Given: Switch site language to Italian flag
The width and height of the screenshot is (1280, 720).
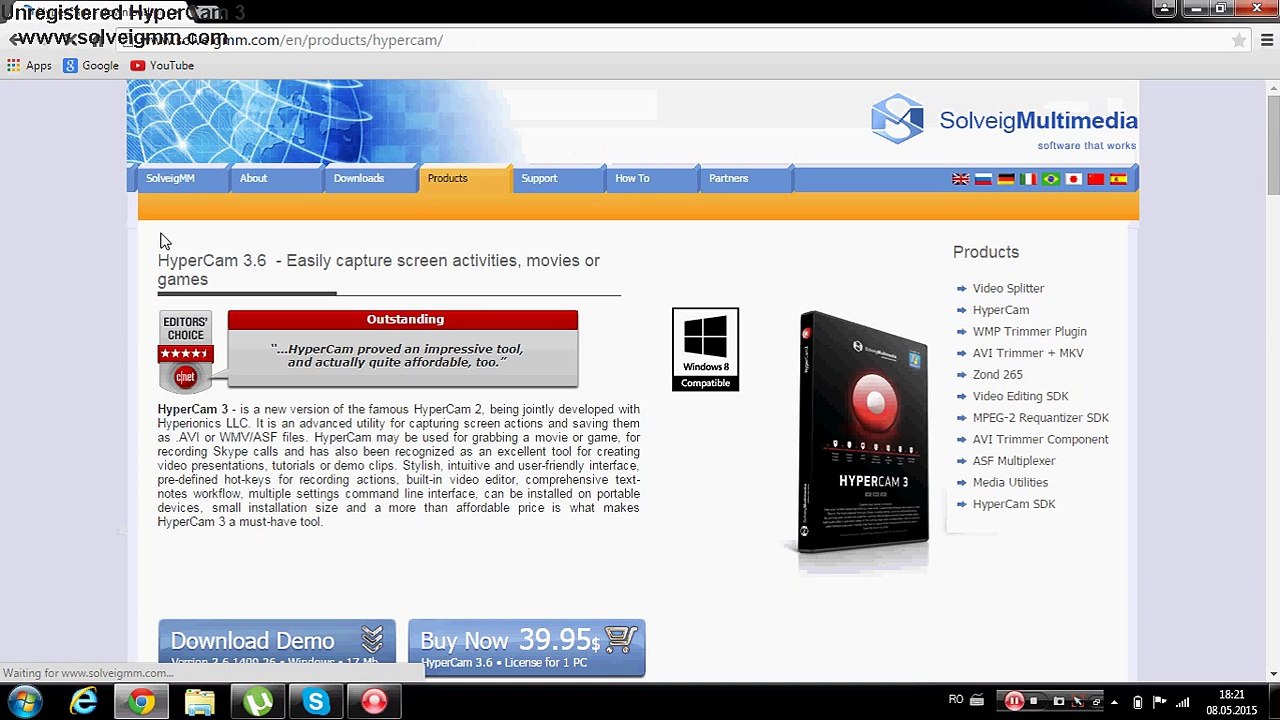Looking at the screenshot, I should click(x=1028, y=179).
